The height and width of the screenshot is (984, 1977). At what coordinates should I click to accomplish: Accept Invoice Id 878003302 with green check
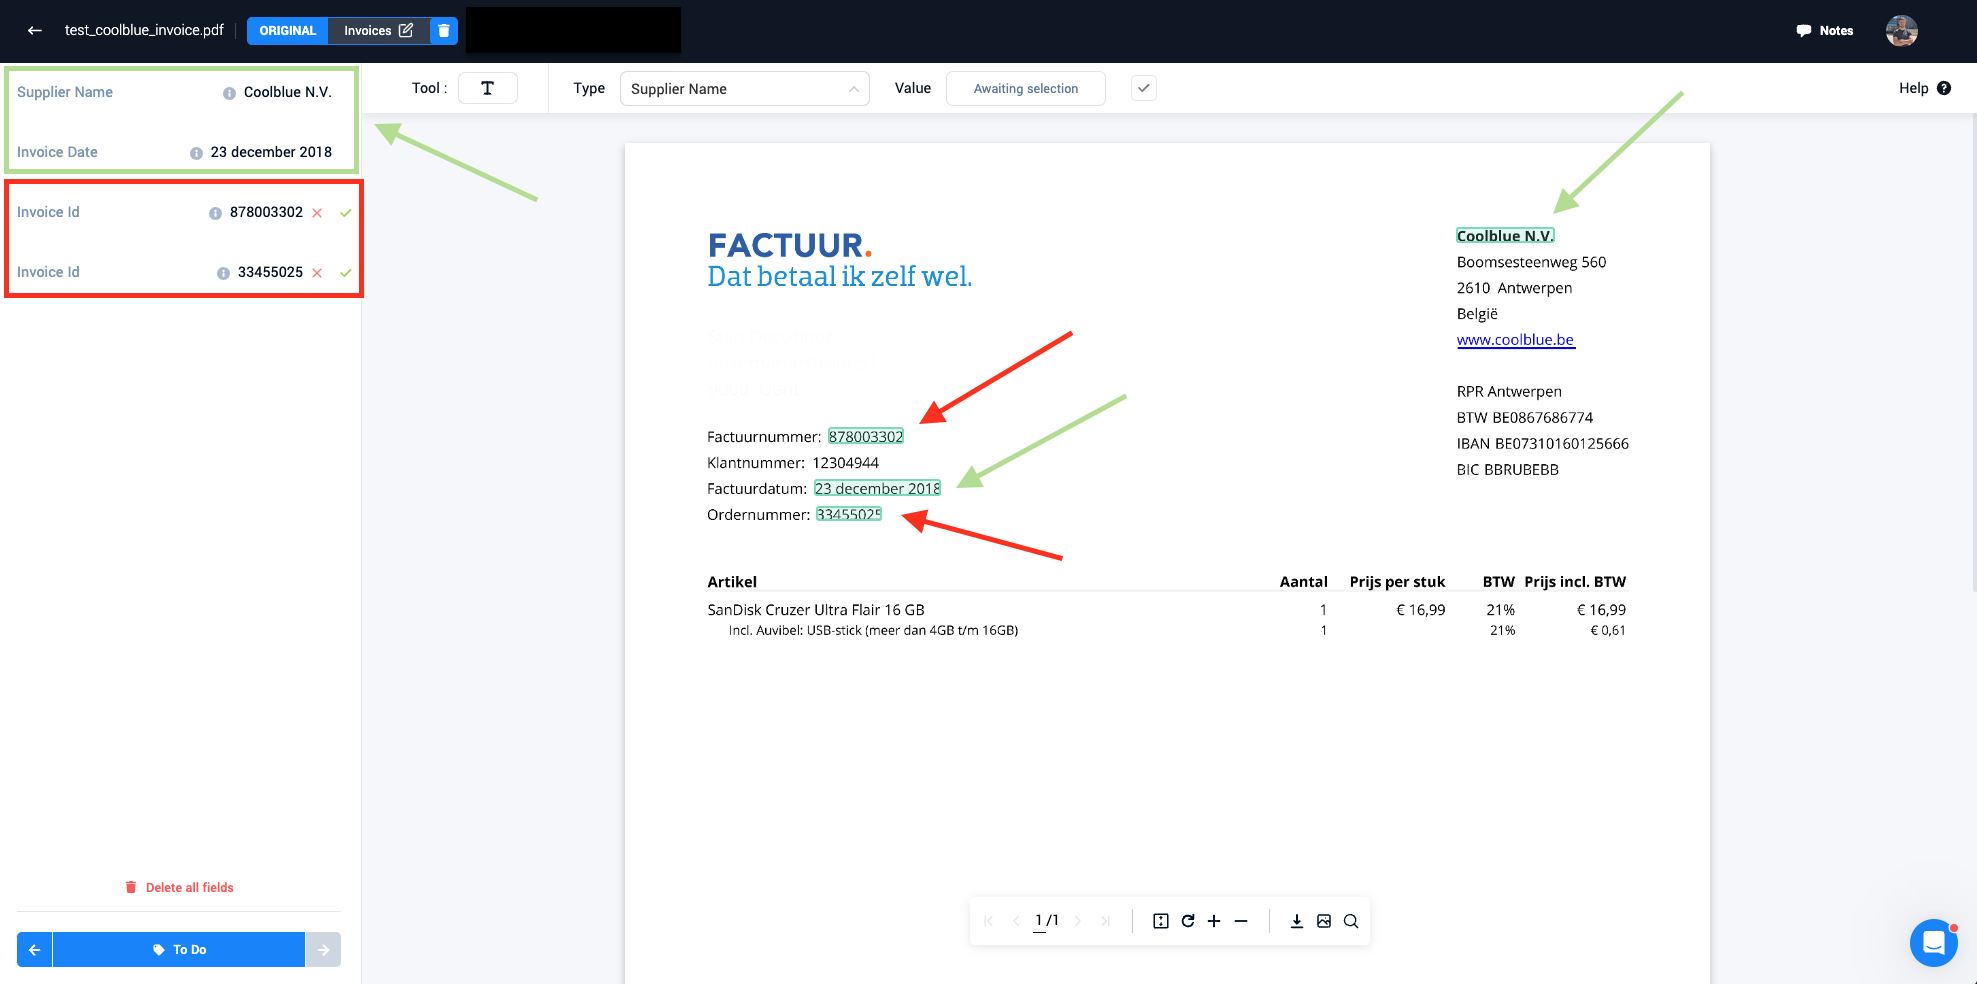click(346, 213)
